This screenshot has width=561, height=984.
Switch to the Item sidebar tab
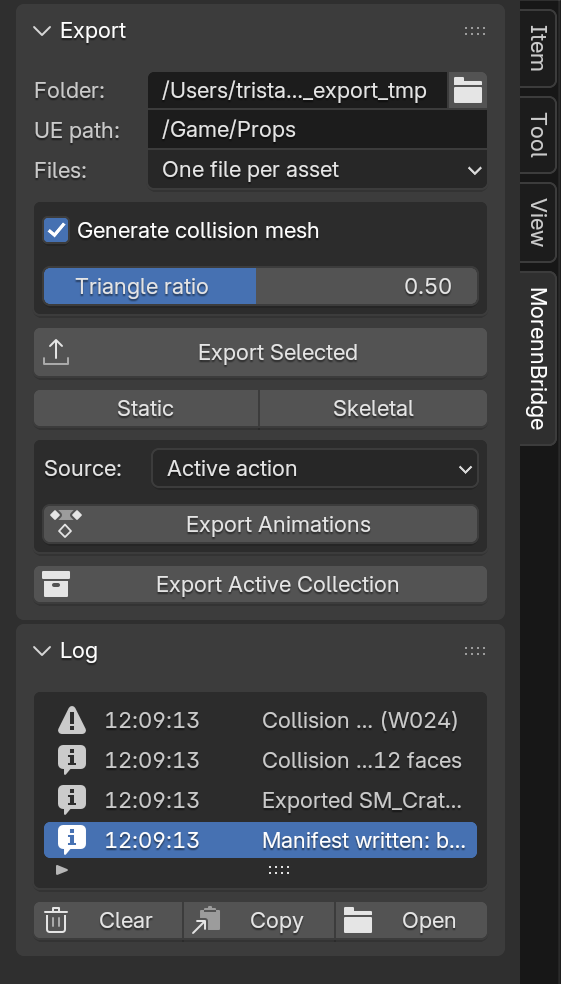[538, 48]
